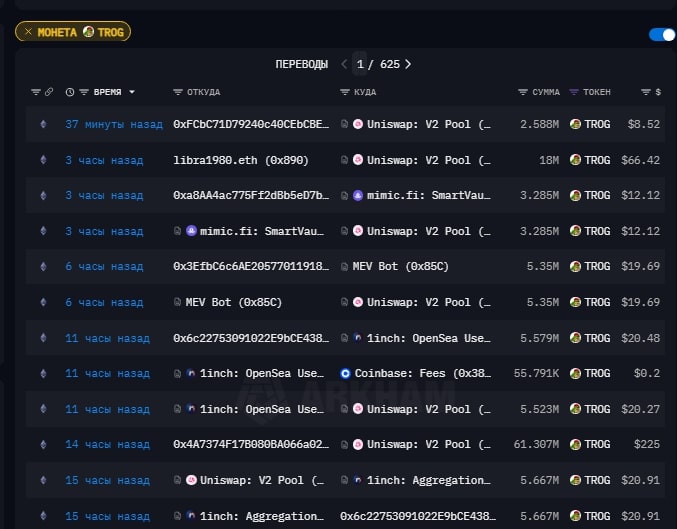The image size is (677, 529).
Task: Click Ethereum chain icon in 14 часы row
Action: tap(43, 444)
